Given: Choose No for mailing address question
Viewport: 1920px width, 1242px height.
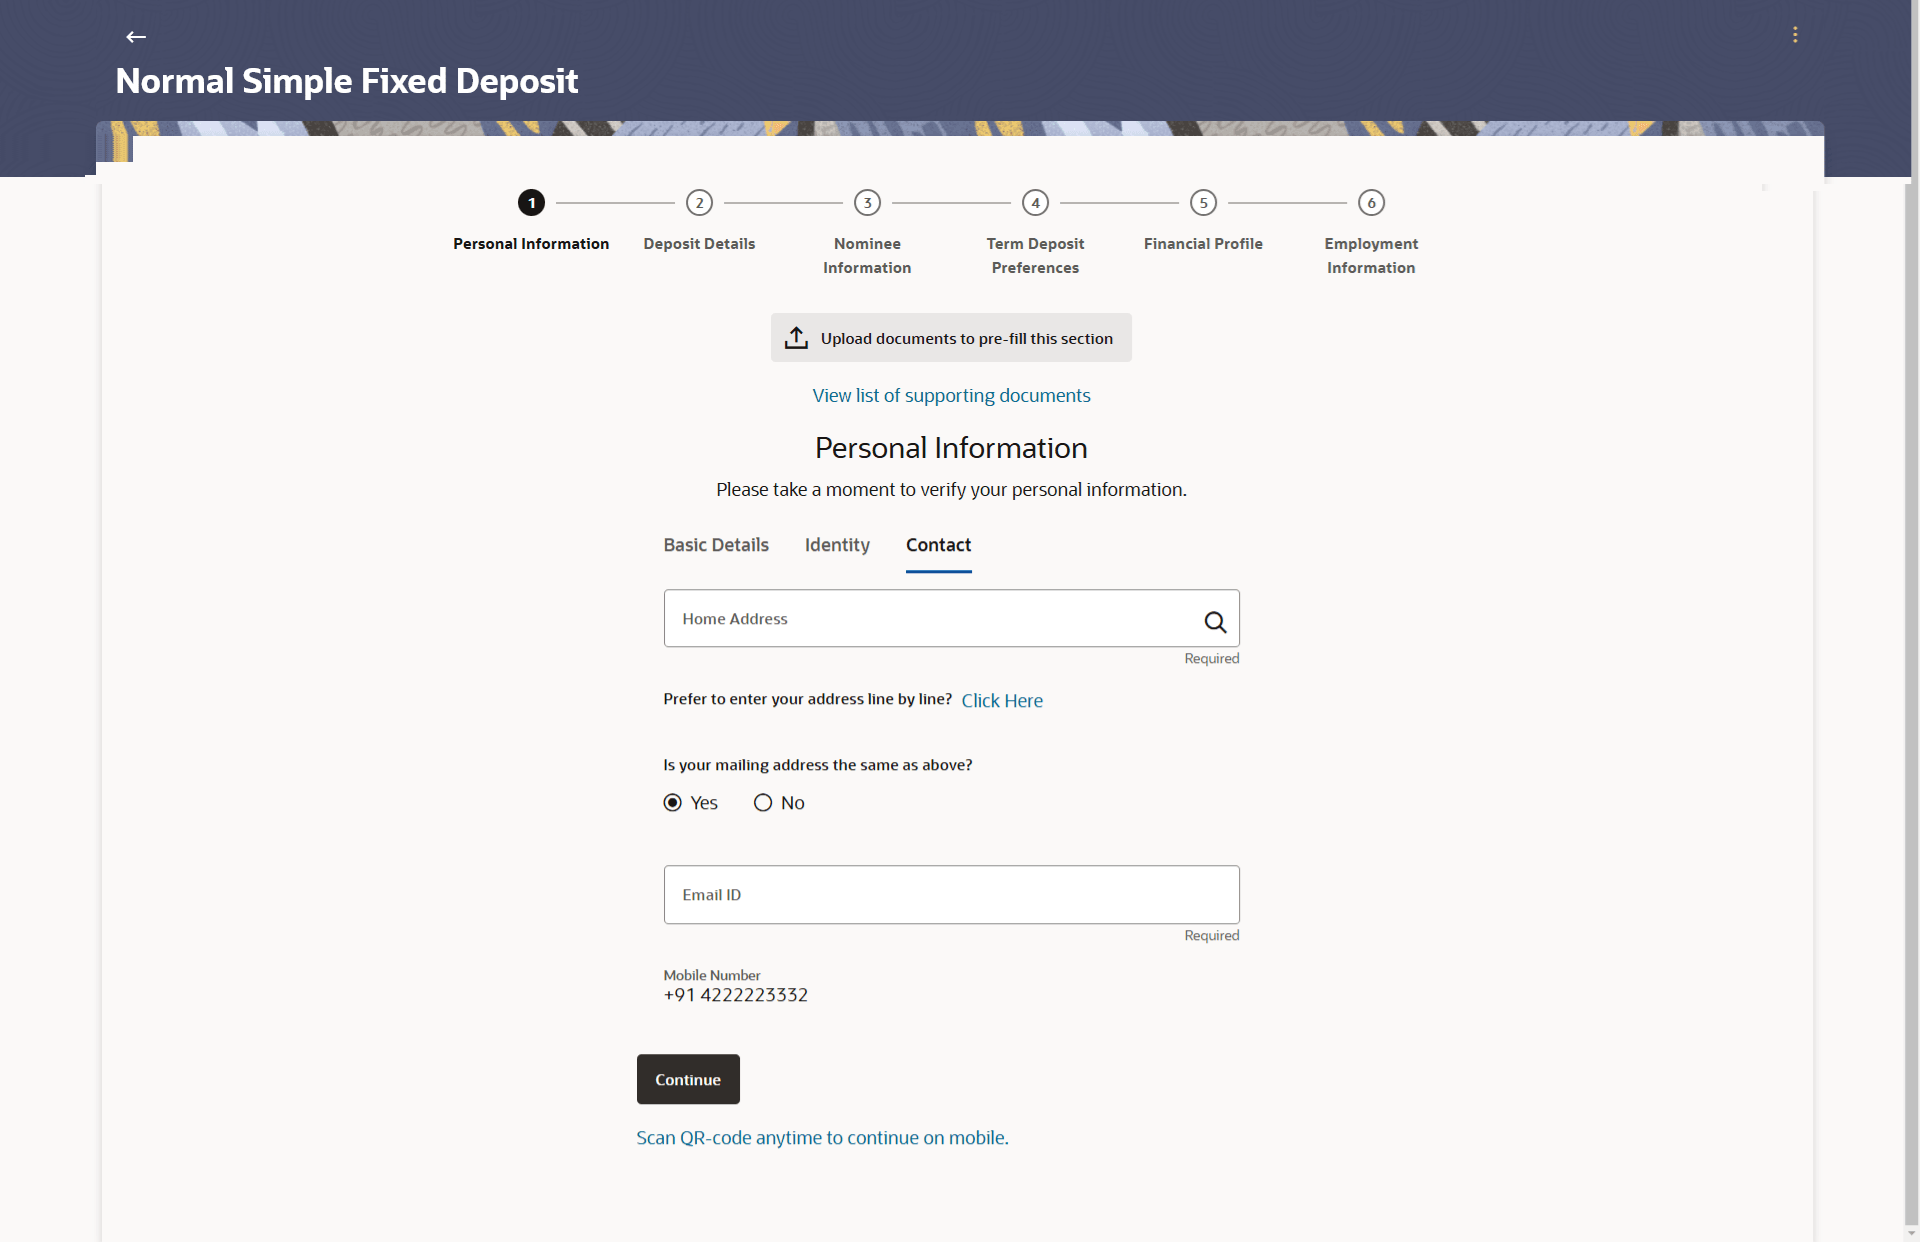Looking at the screenshot, I should click(x=763, y=803).
